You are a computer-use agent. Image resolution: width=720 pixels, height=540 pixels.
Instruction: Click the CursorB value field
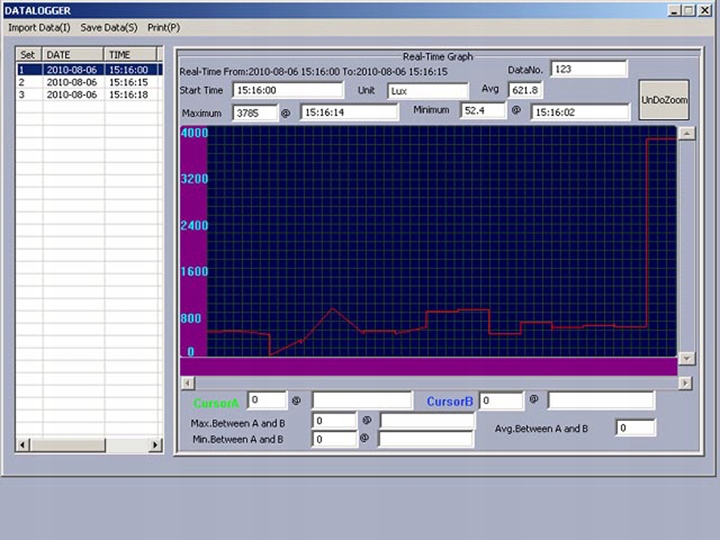500,400
